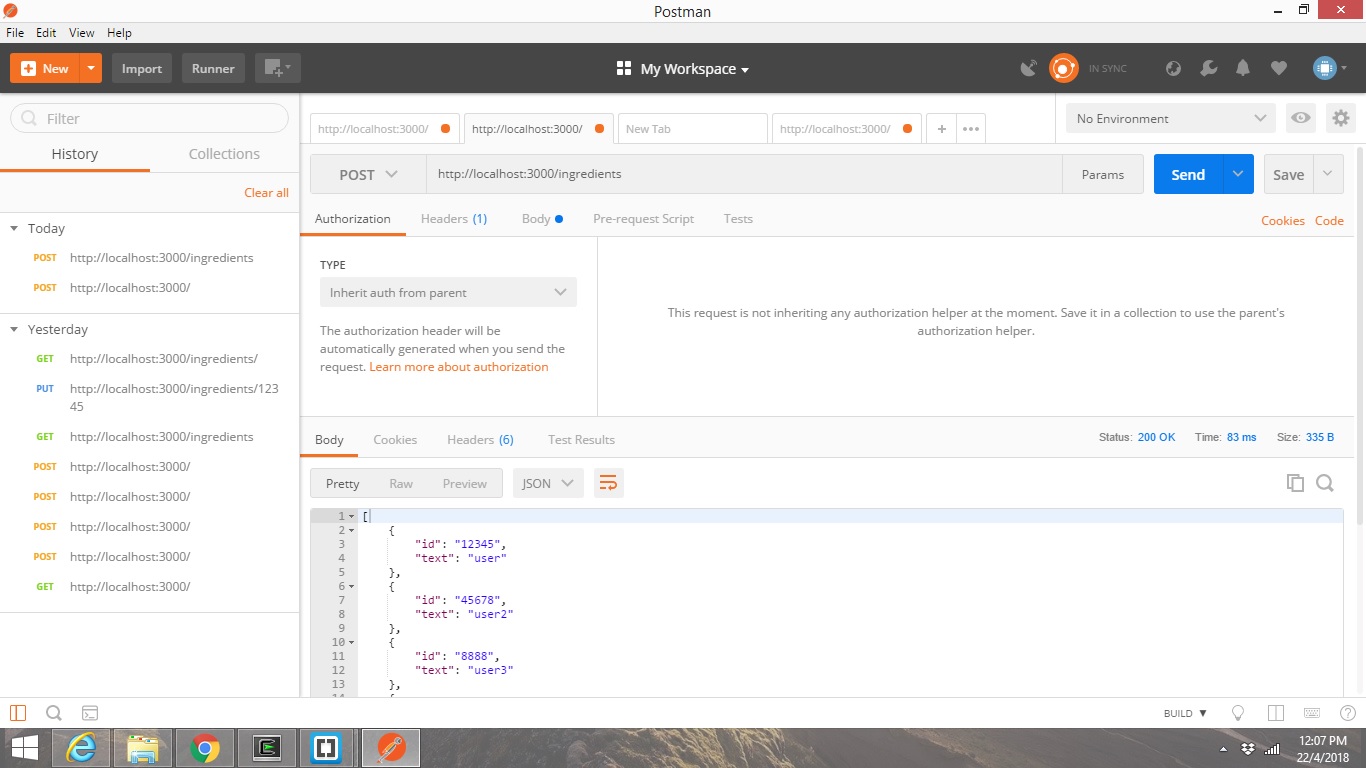Collapse the Today history group
Image resolution: width=1366 pixels, height=768 pixels.
click(14, 229)
